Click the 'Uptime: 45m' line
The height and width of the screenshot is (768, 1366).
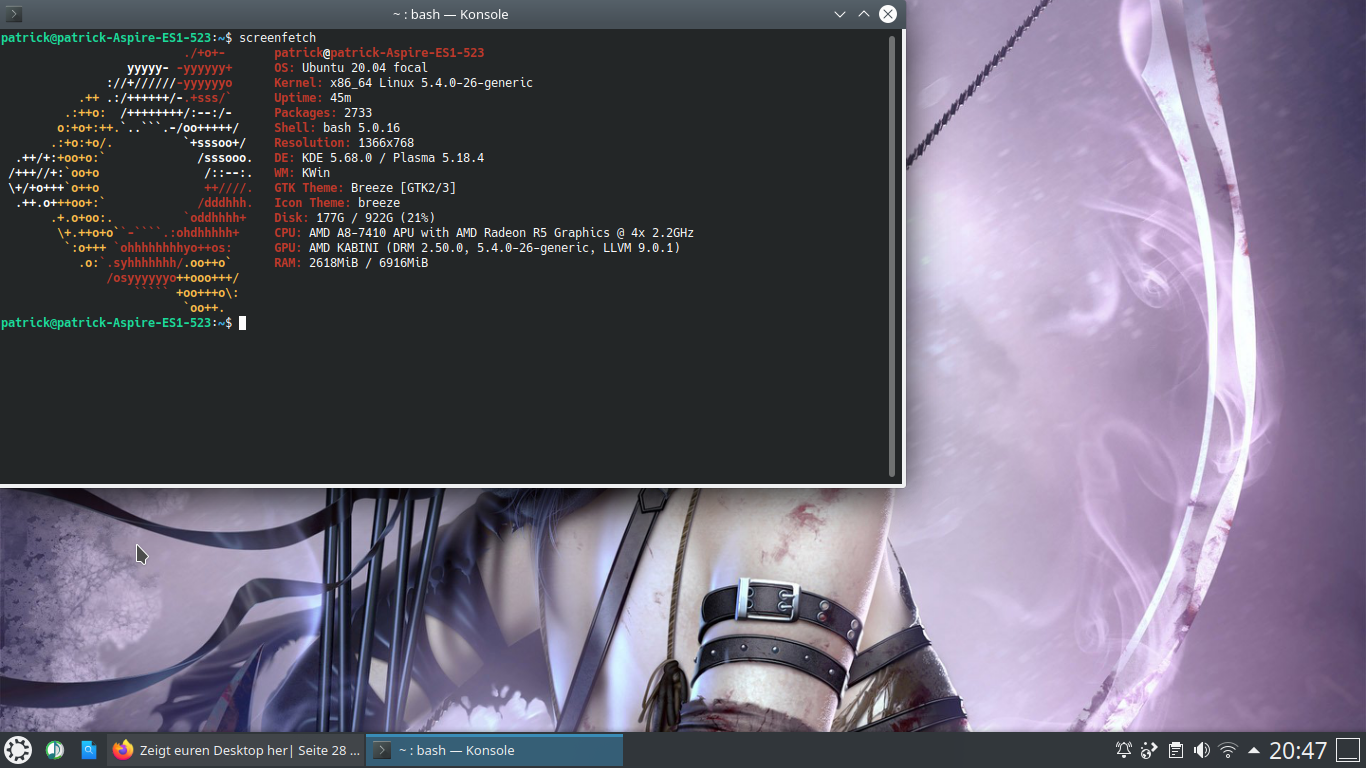(x=312, y=98)
